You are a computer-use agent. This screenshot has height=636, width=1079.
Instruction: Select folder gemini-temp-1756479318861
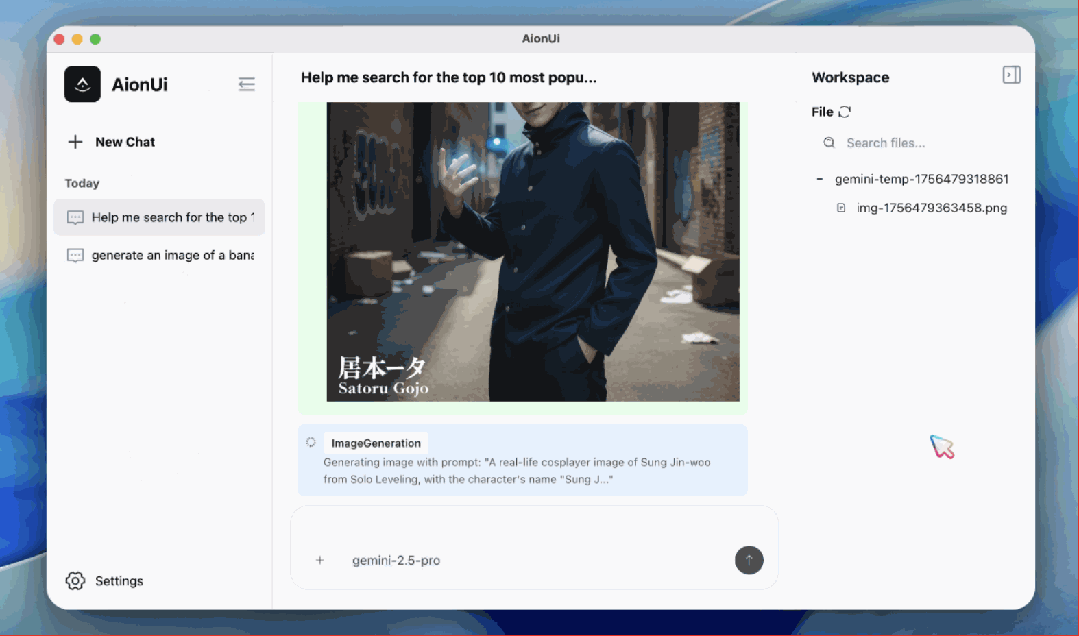pyautogui.click(x=921, y=179)
